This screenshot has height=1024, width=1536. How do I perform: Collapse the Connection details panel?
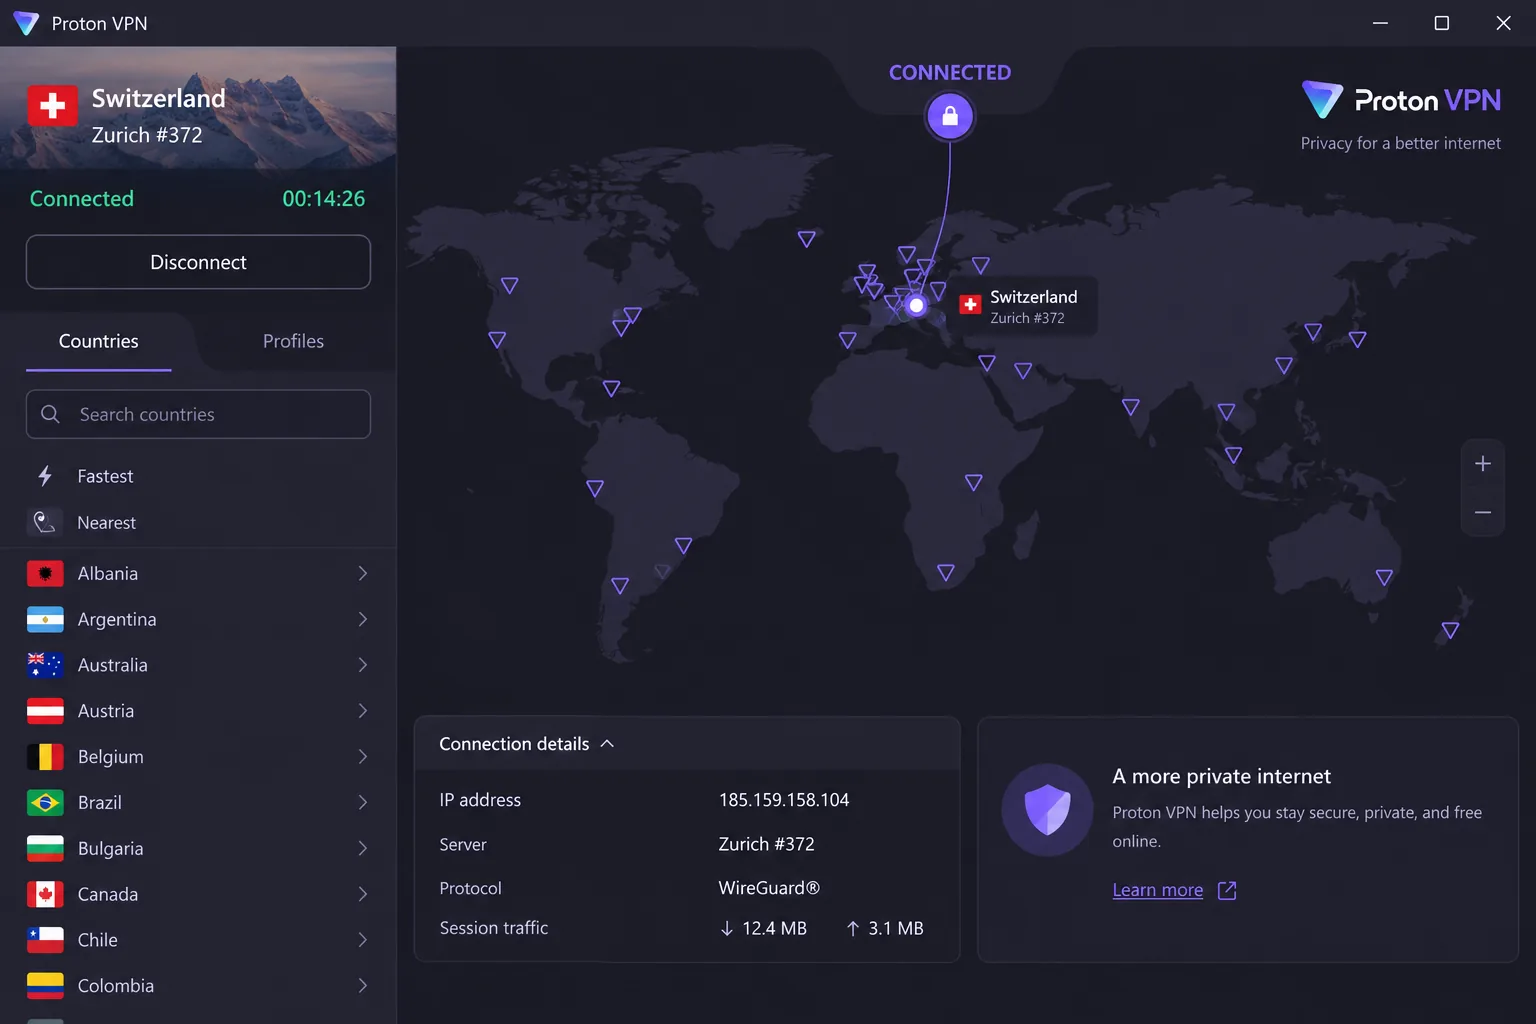tap(607, 744)
